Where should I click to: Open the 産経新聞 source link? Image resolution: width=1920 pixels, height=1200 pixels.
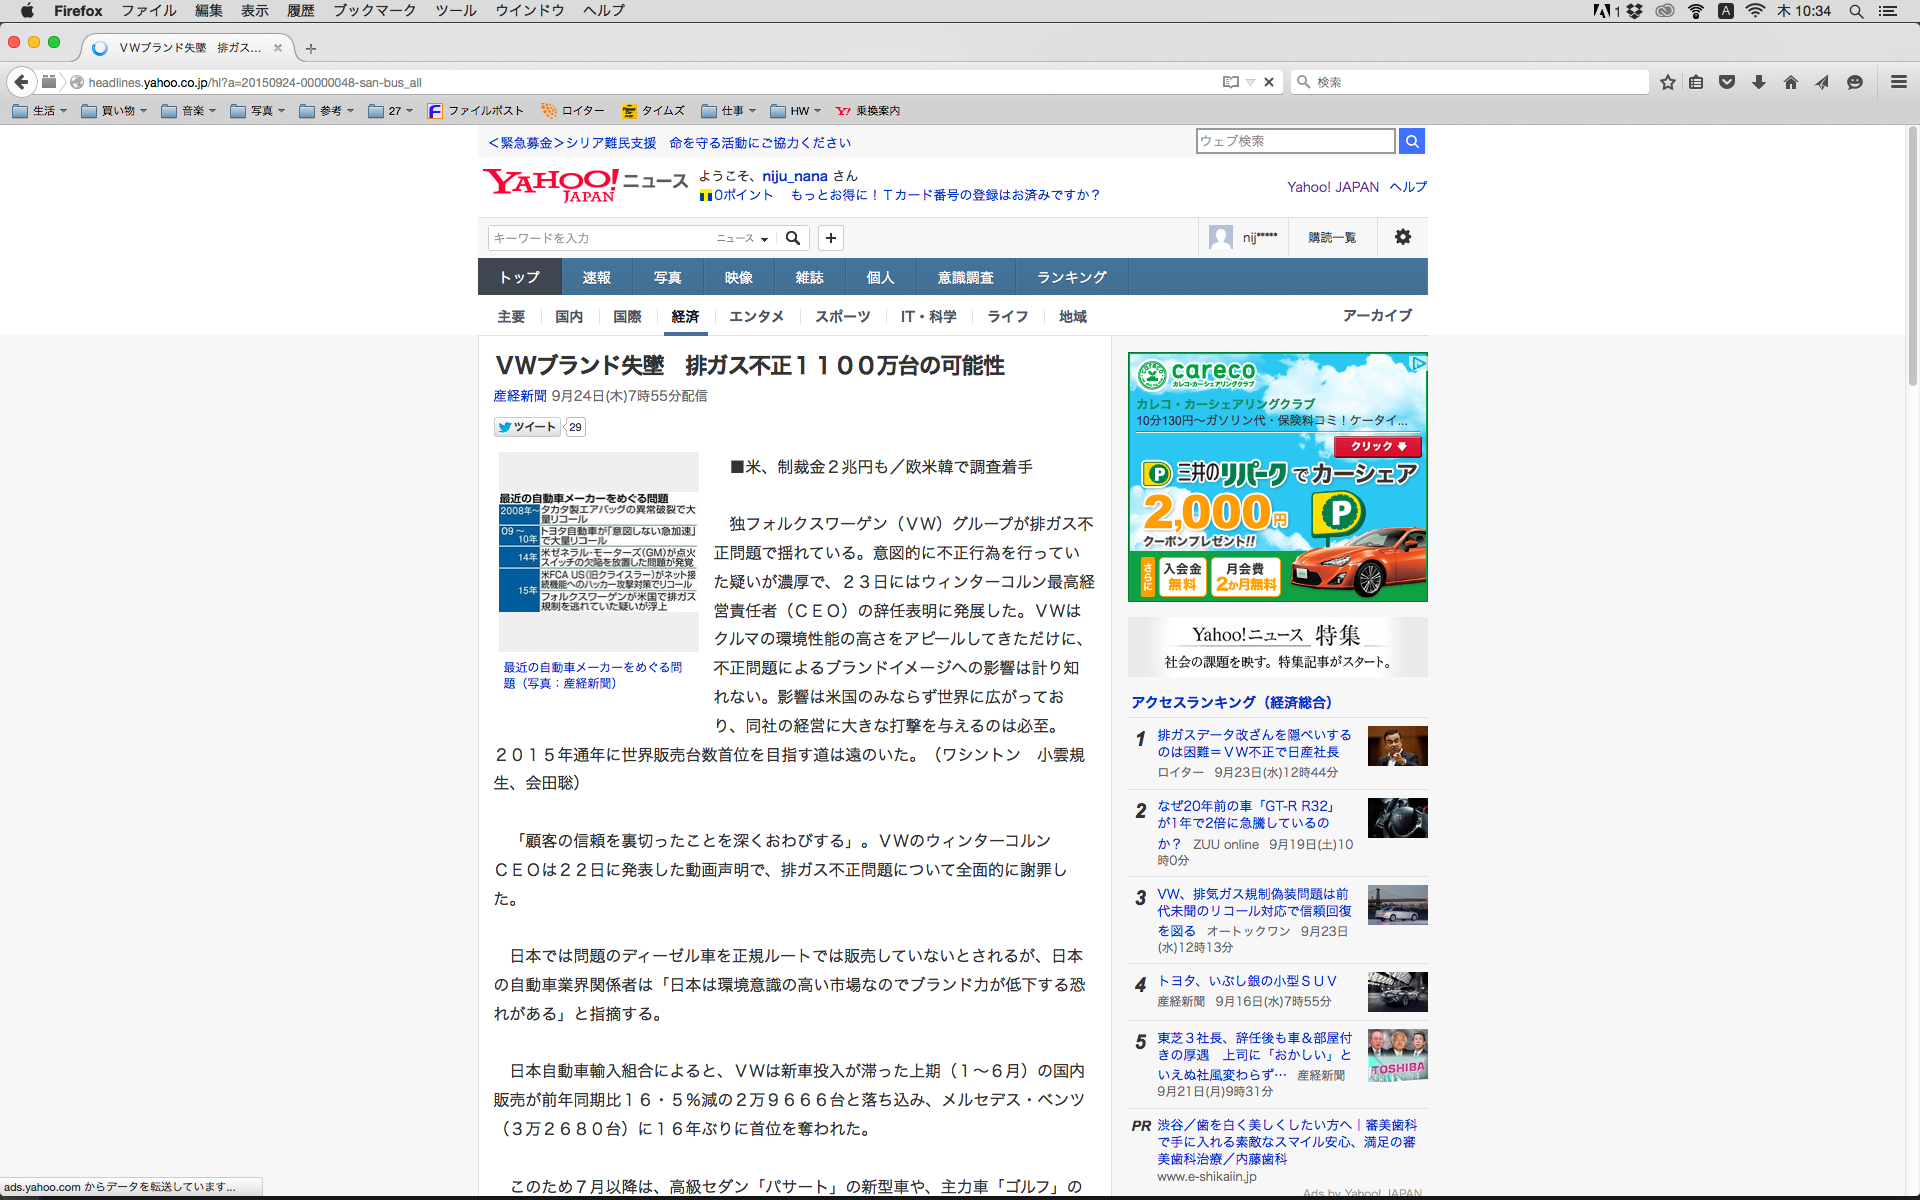520,396
